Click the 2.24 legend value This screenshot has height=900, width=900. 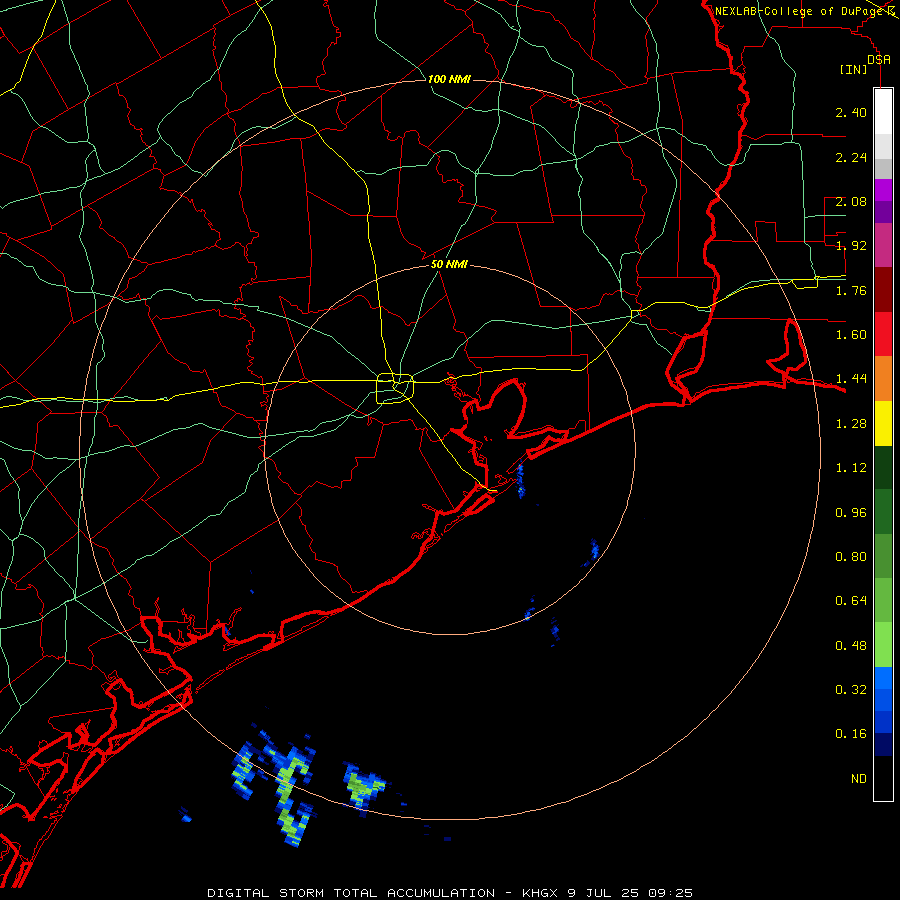[851, 157]
